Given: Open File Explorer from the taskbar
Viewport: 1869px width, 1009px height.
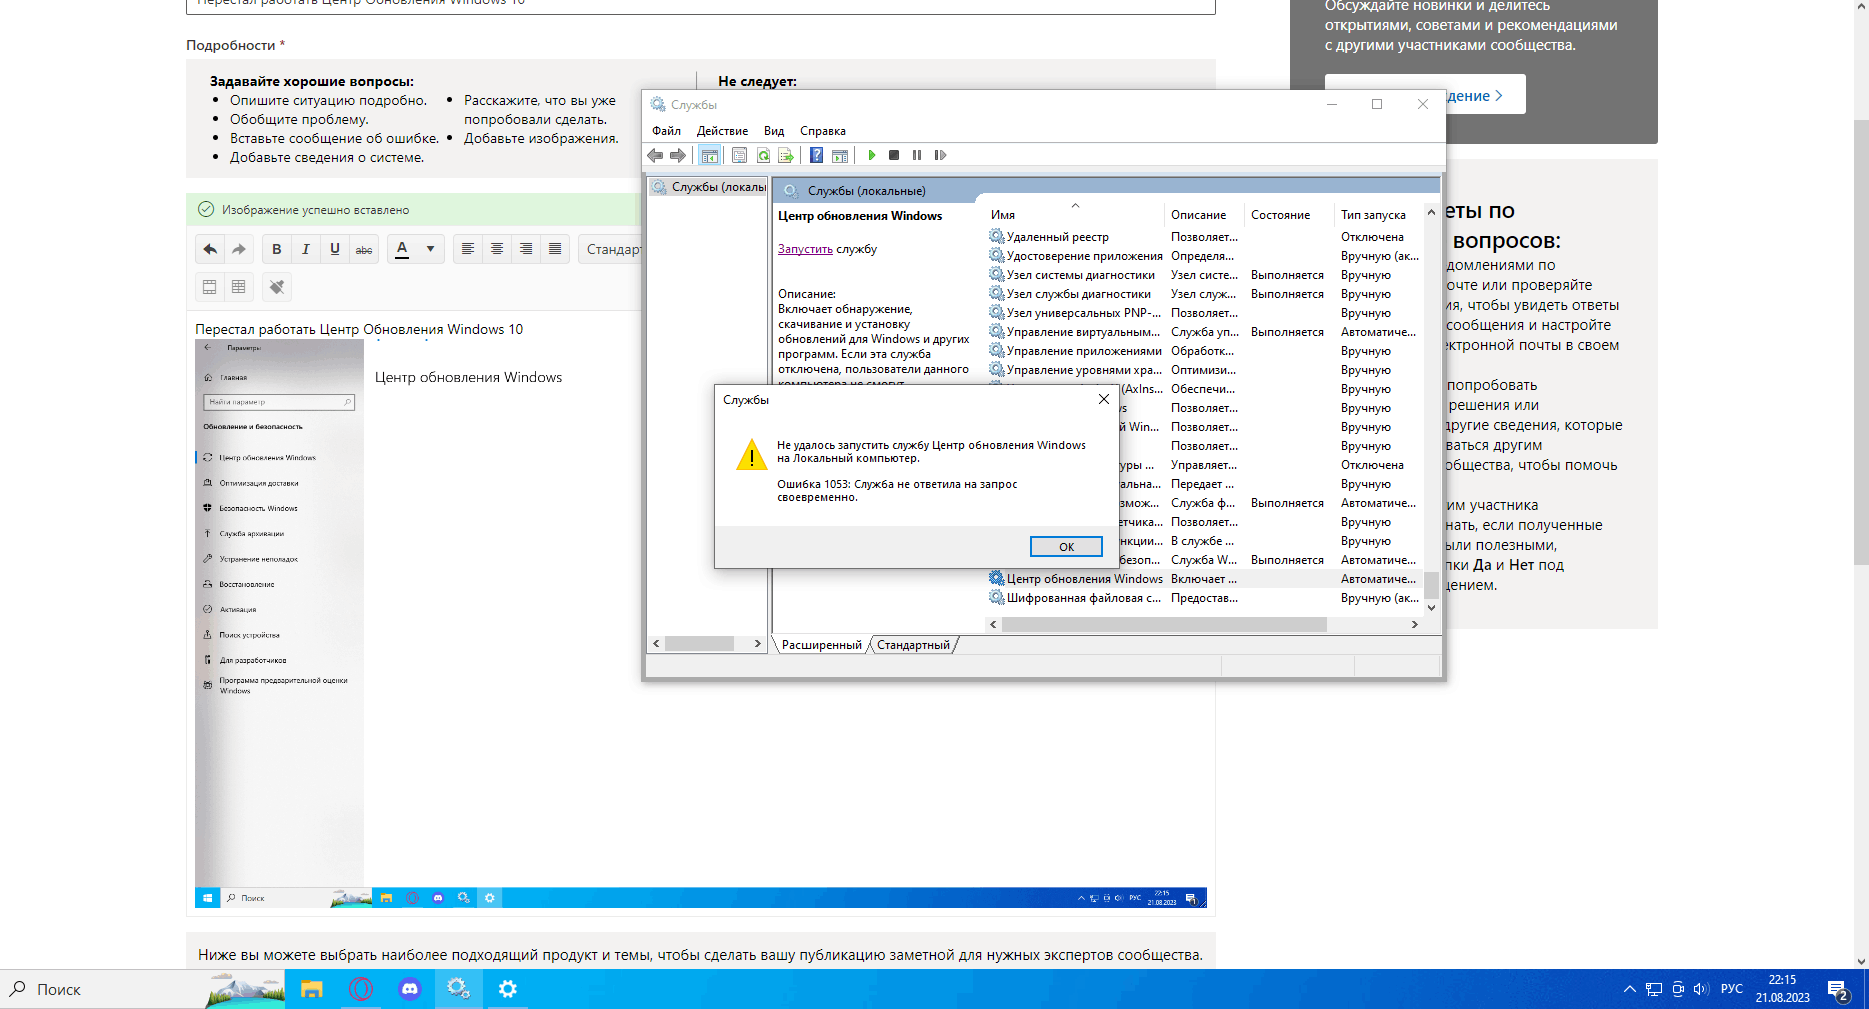Looking at the screenshot, I should tap(312, 989).
